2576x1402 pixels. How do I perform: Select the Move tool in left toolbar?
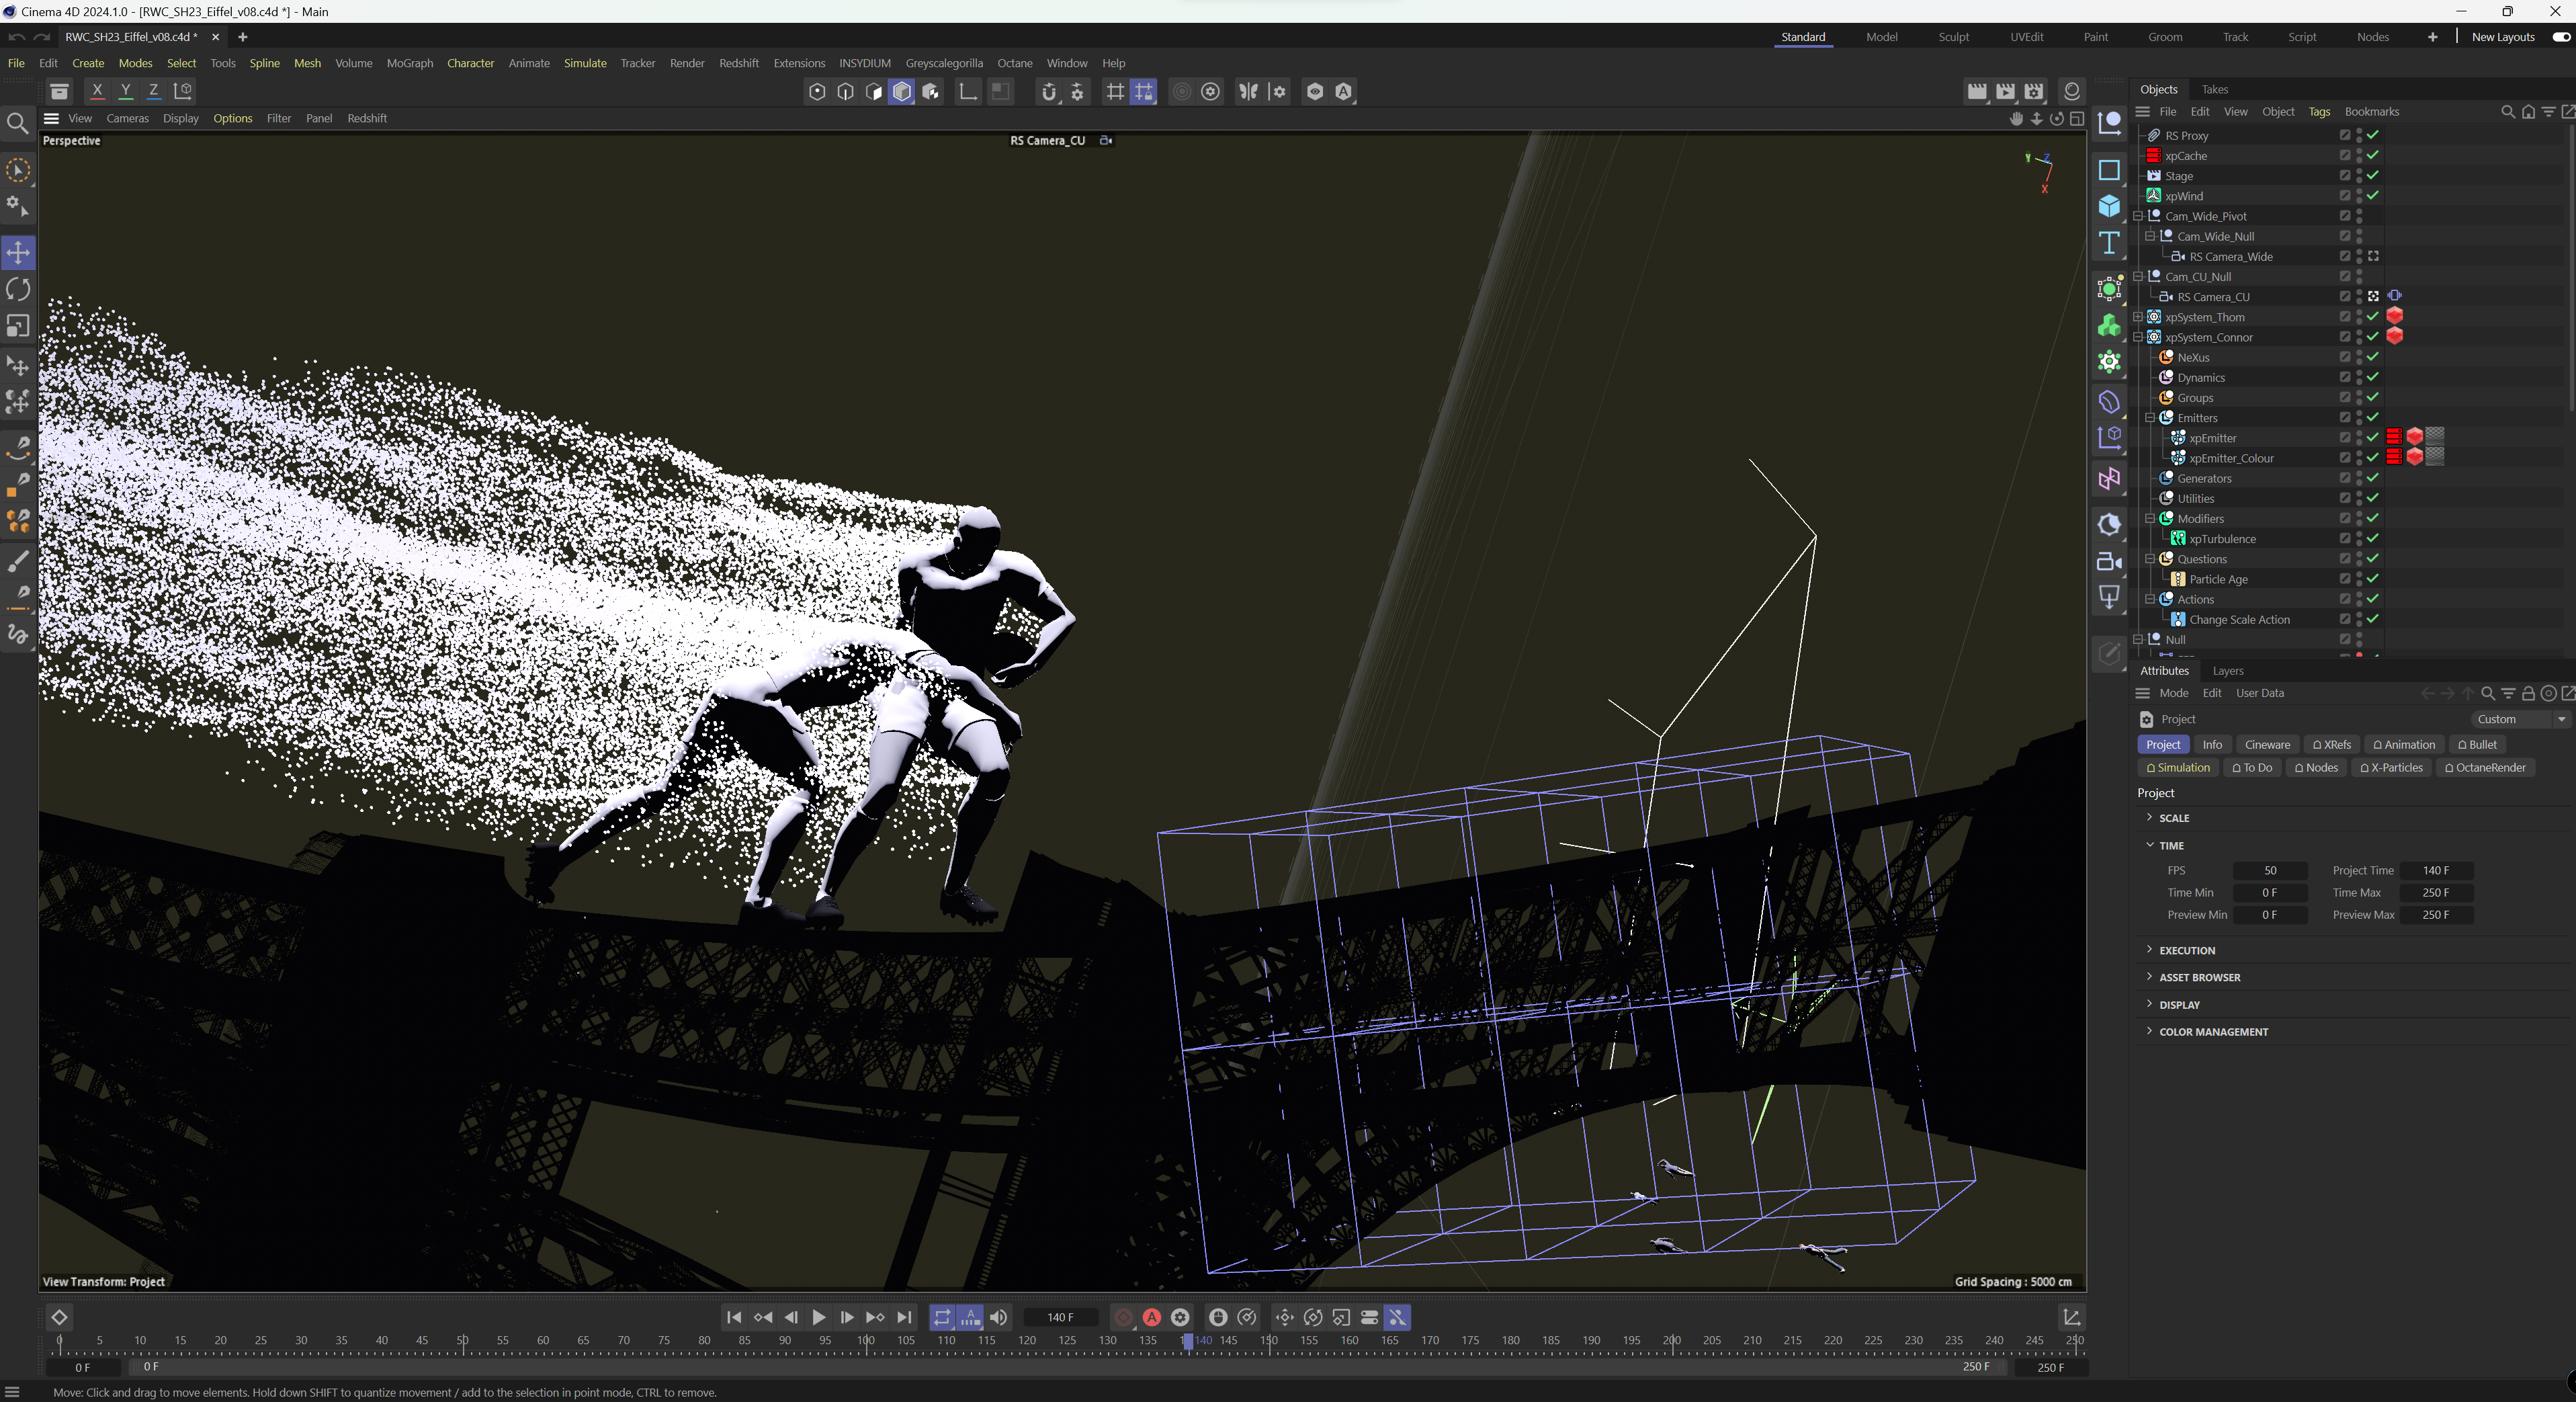coord(18,252)
